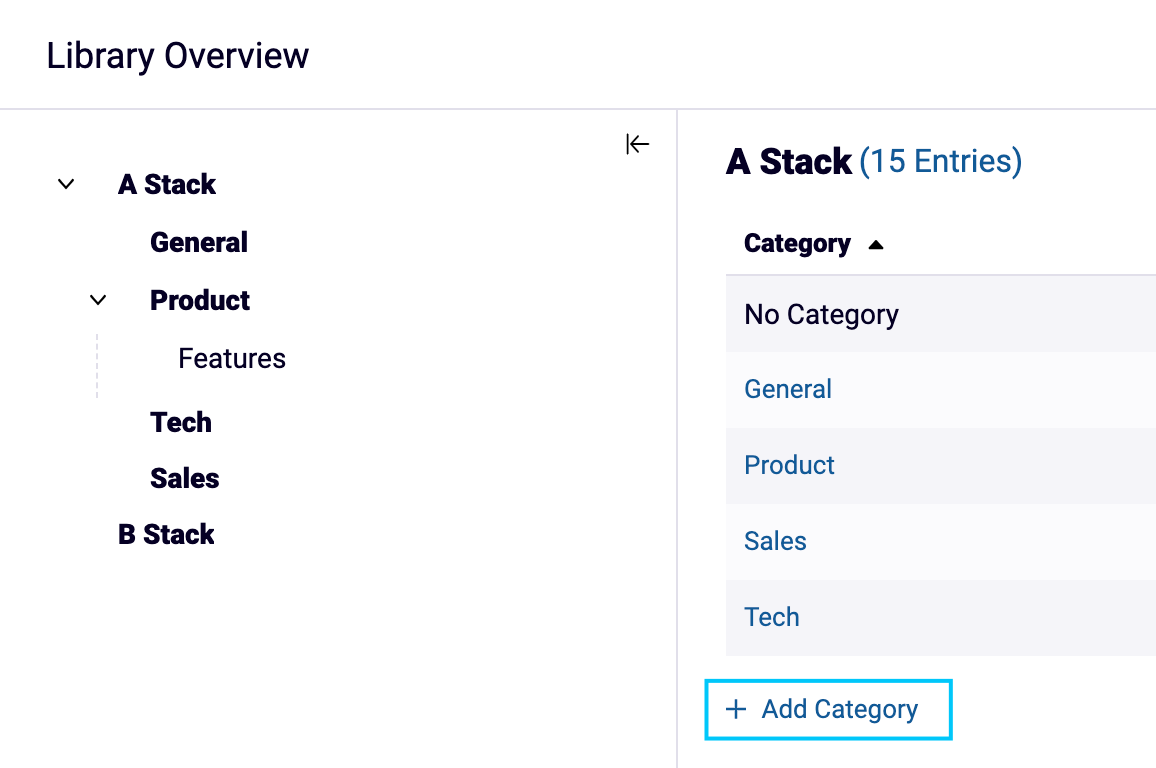This screenshot has width=1156, height=768.
Task: Open the General link in the table
Action: point(788,389)
